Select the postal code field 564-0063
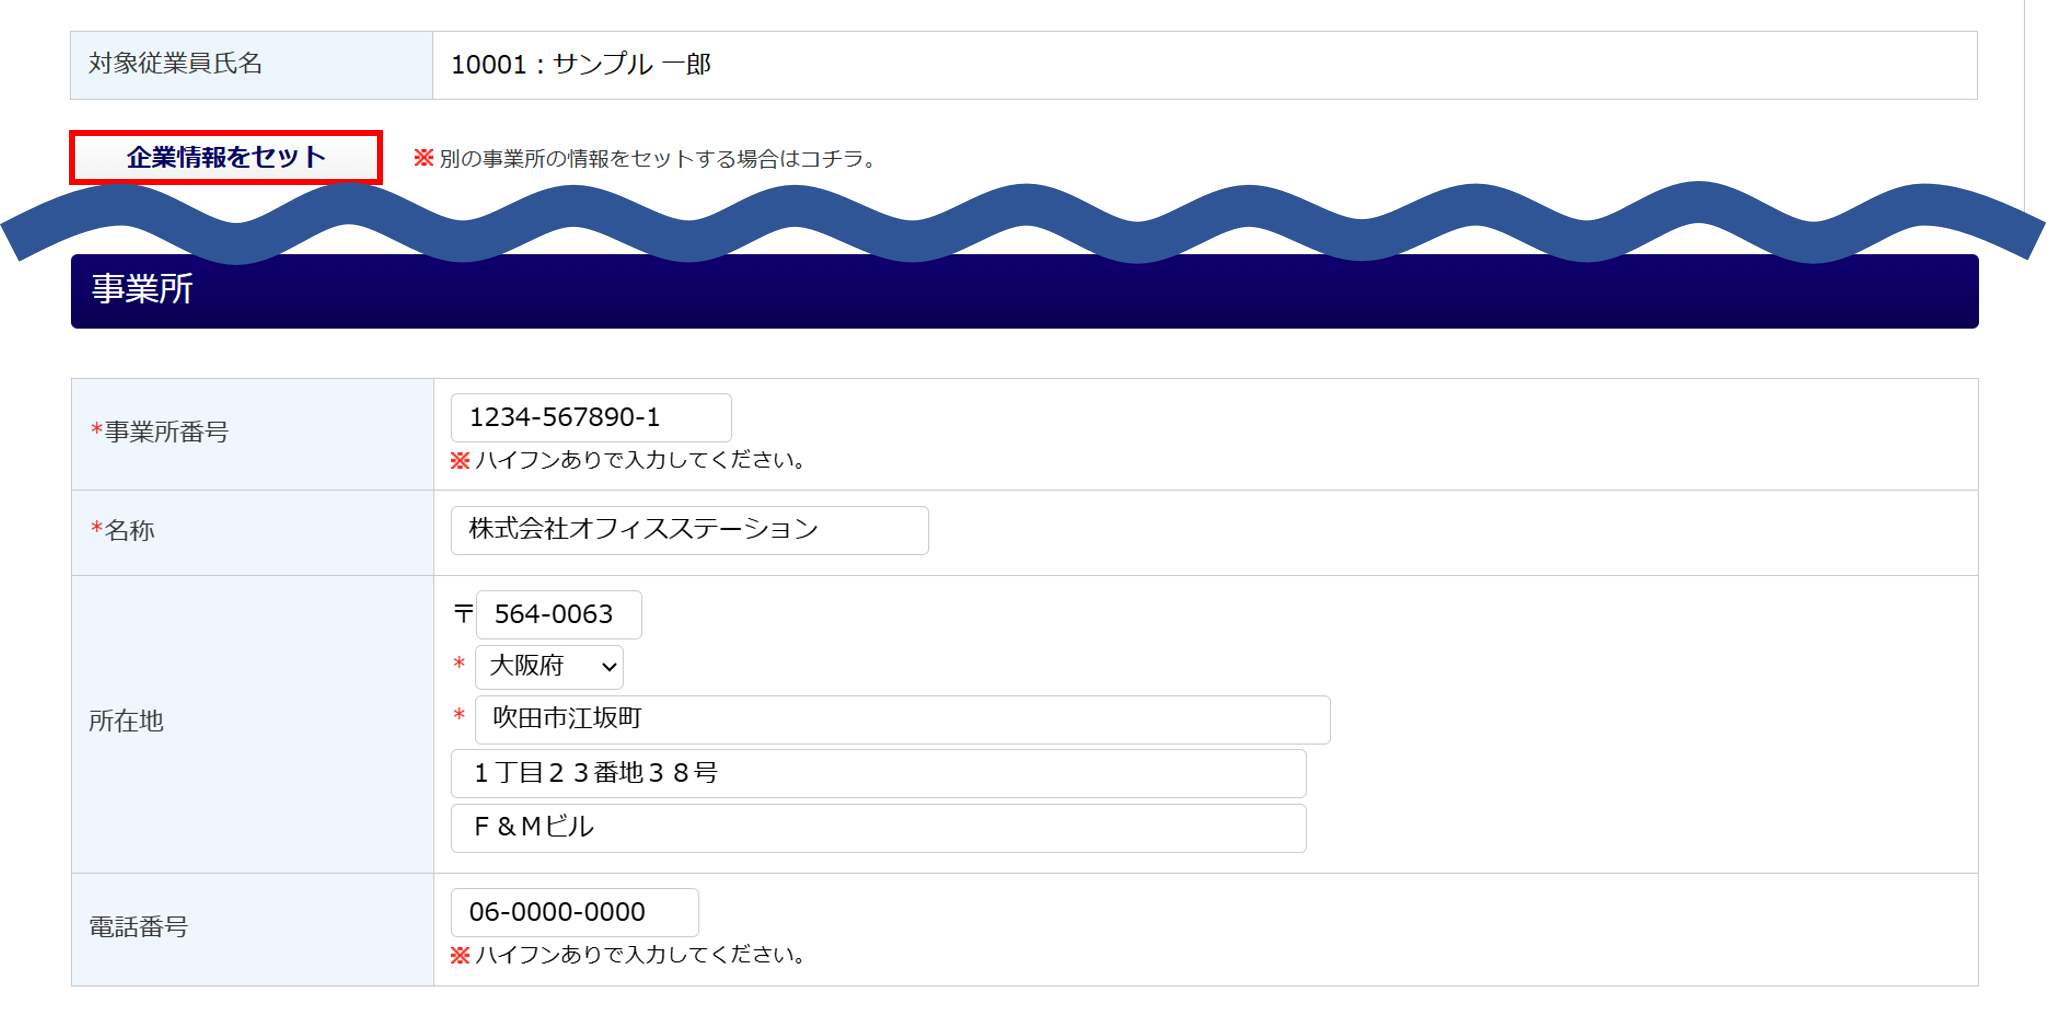2047x1023 pixels. pyautogui.click(x=558, y=615)
